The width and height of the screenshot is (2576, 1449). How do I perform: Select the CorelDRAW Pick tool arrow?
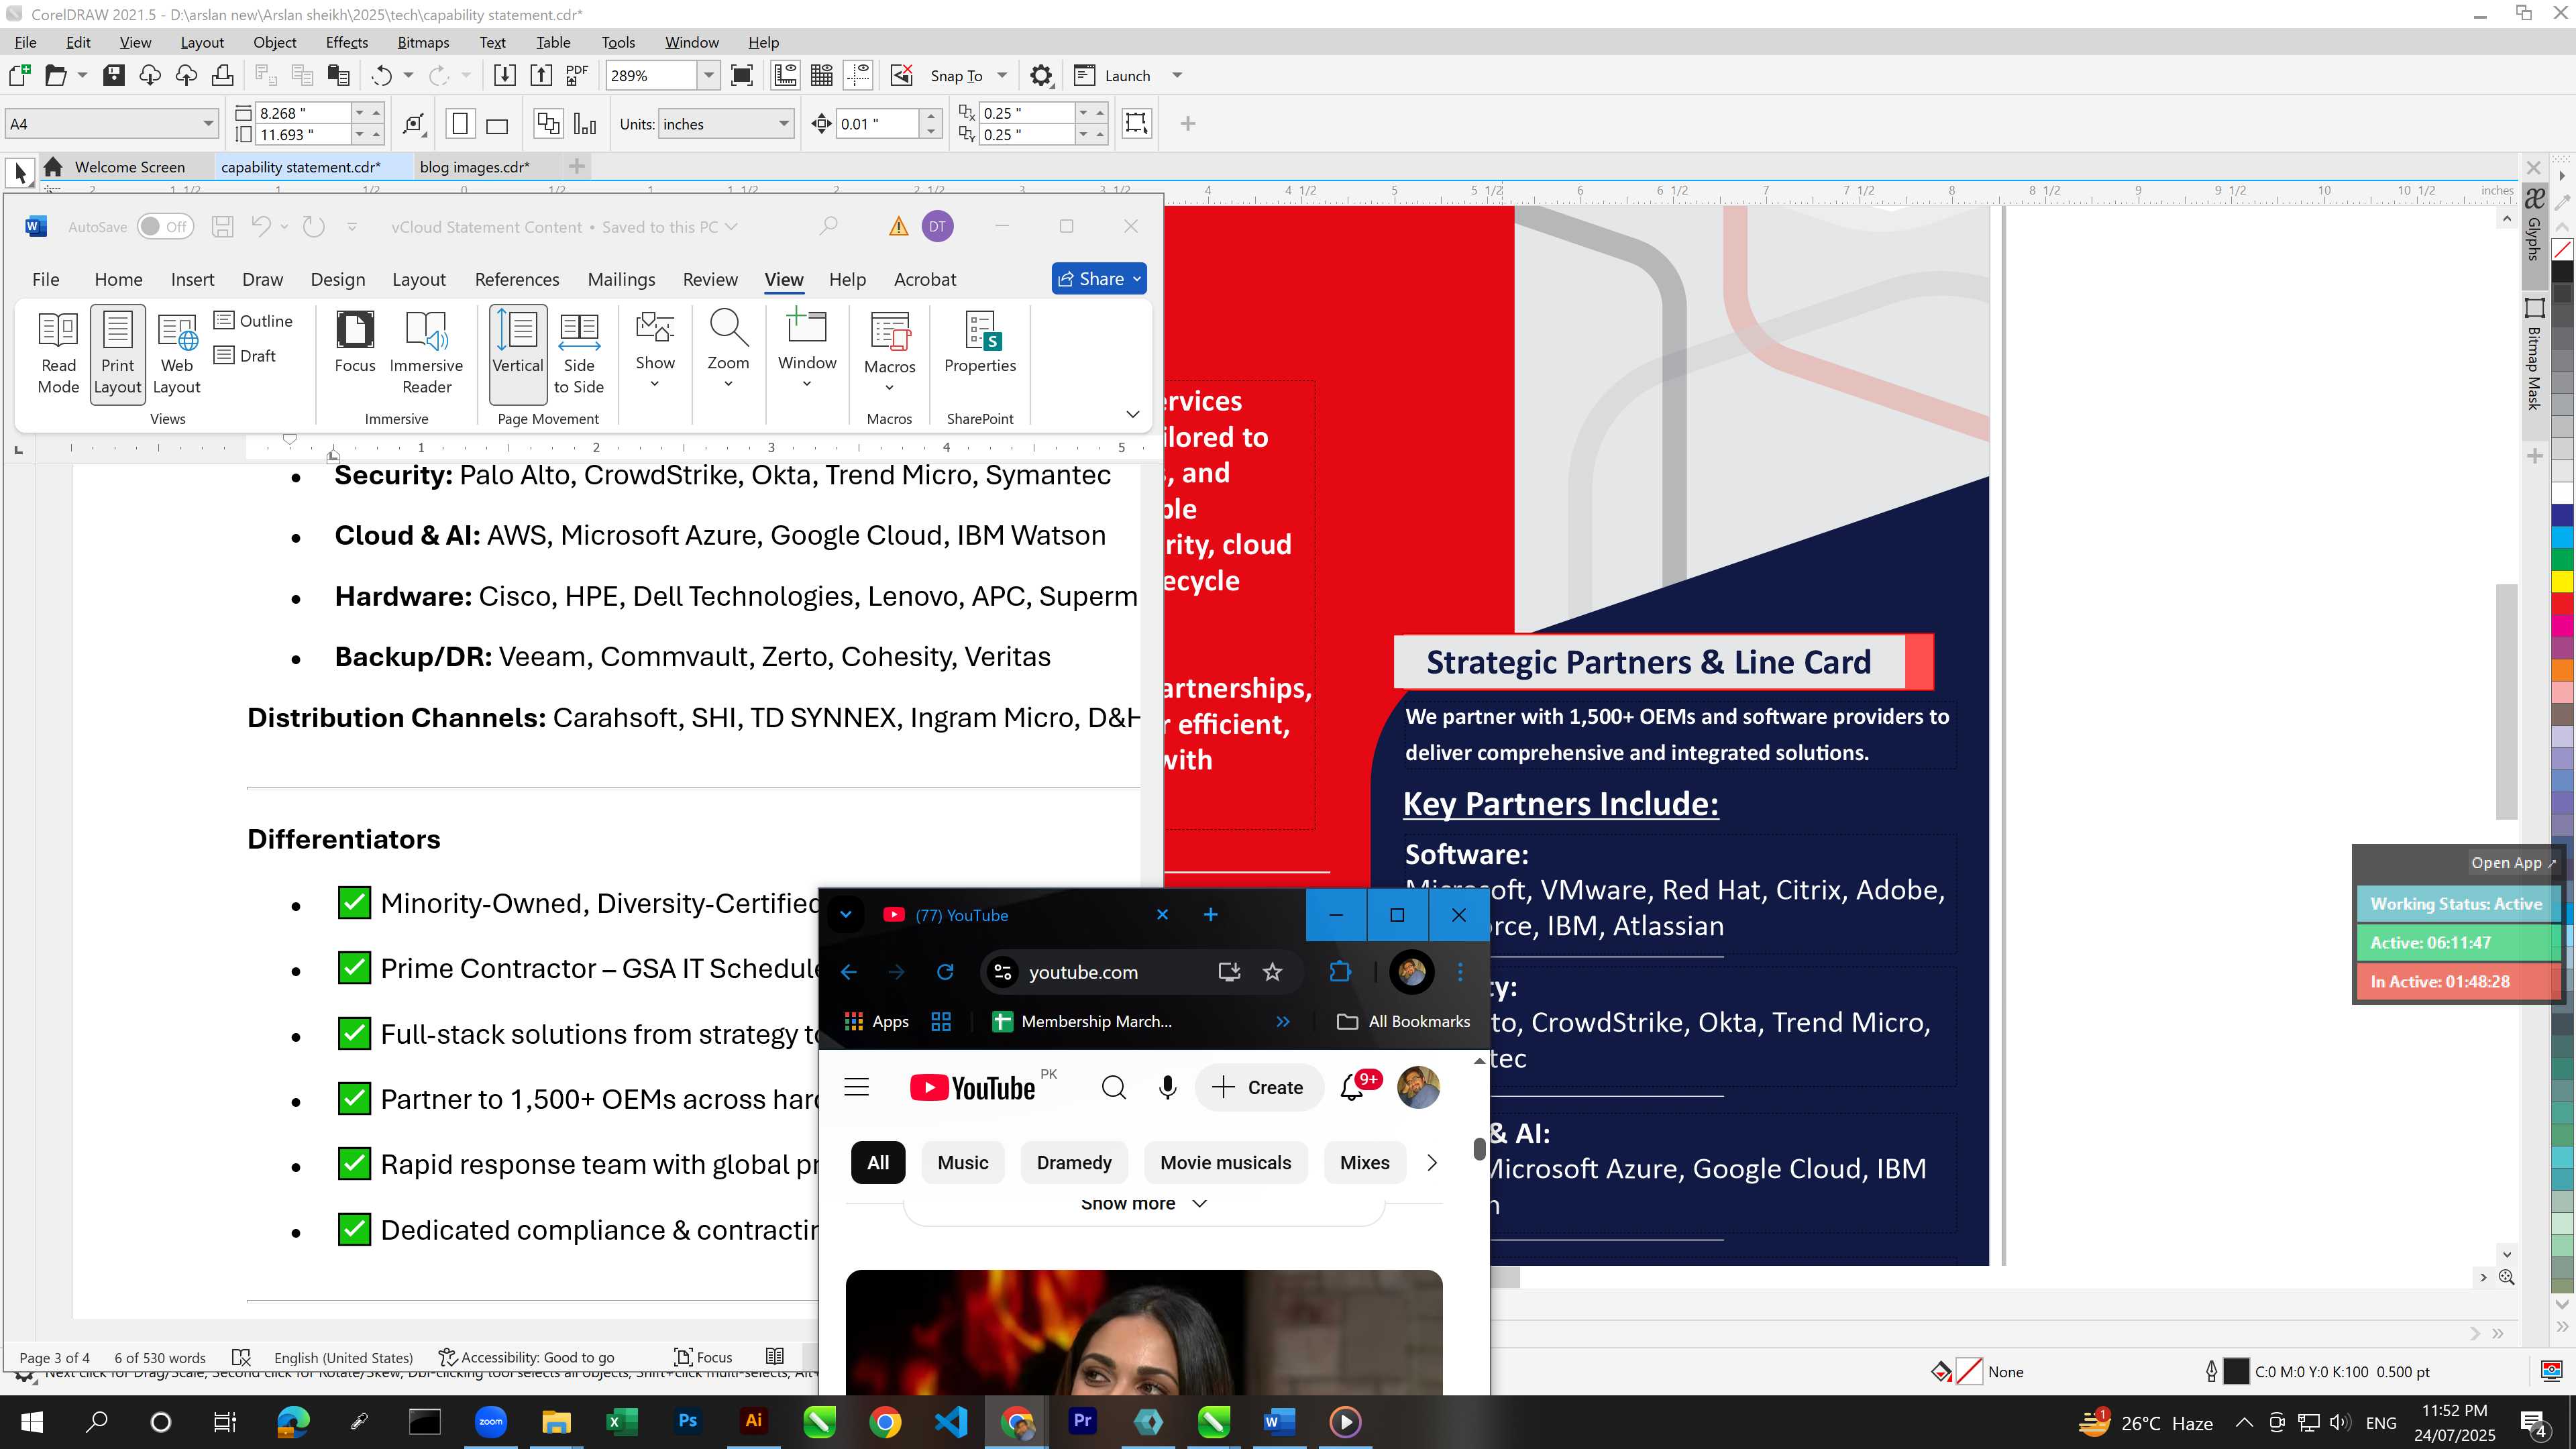20,172
